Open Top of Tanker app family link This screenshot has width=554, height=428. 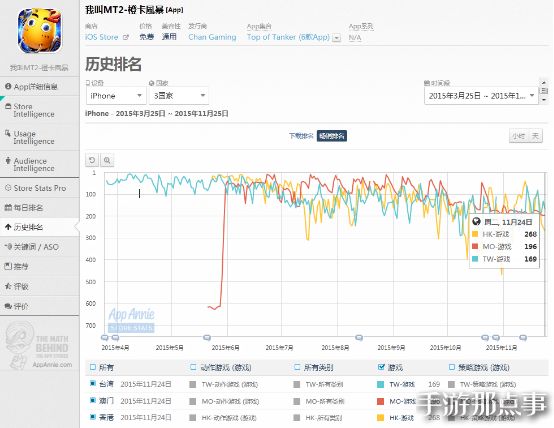[288, 37]
